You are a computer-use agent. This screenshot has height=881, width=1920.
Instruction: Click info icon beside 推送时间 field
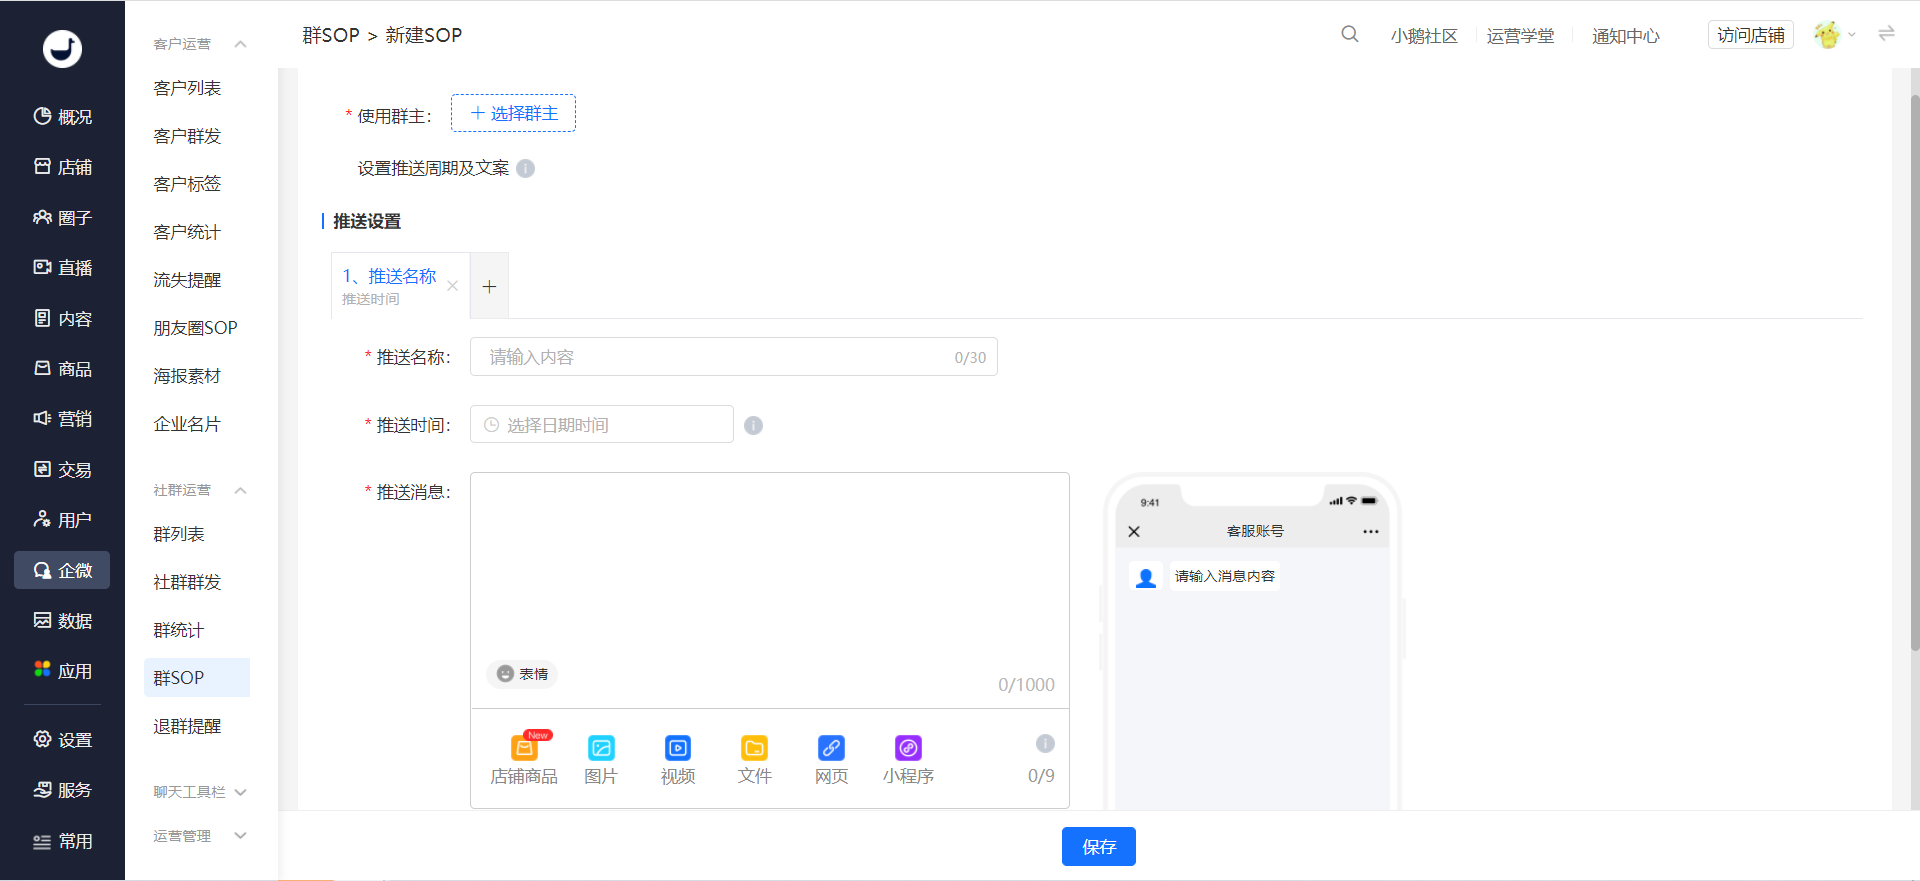[754, 426]
